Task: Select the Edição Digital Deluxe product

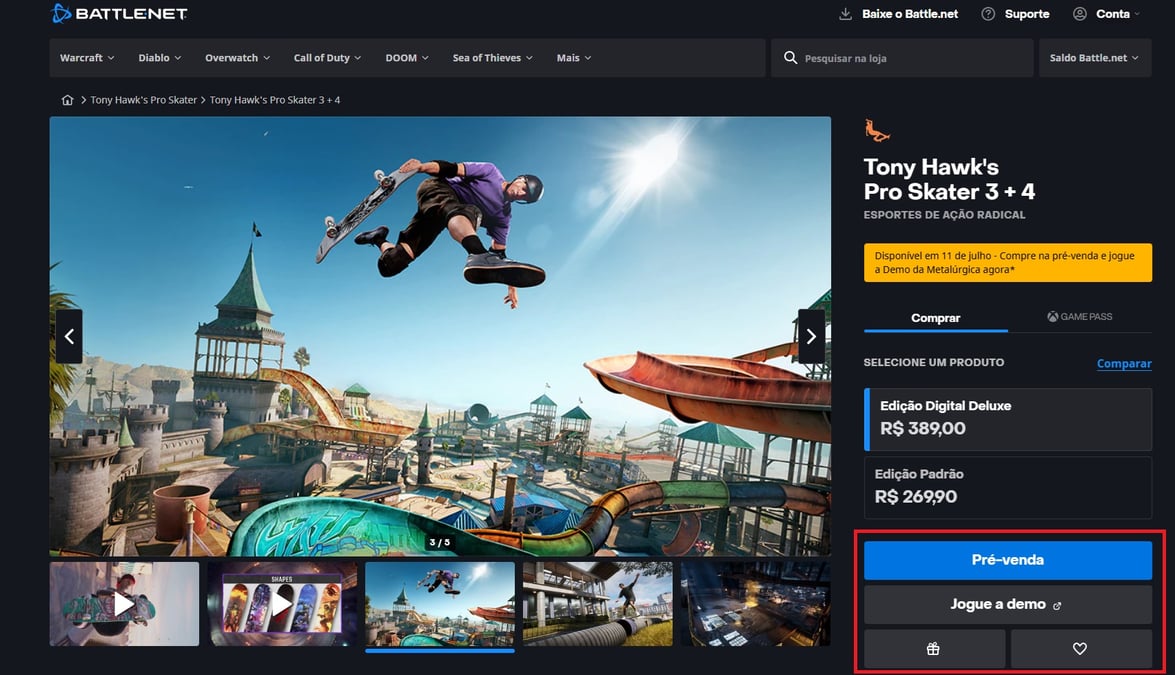Action: coord(1008,420)
